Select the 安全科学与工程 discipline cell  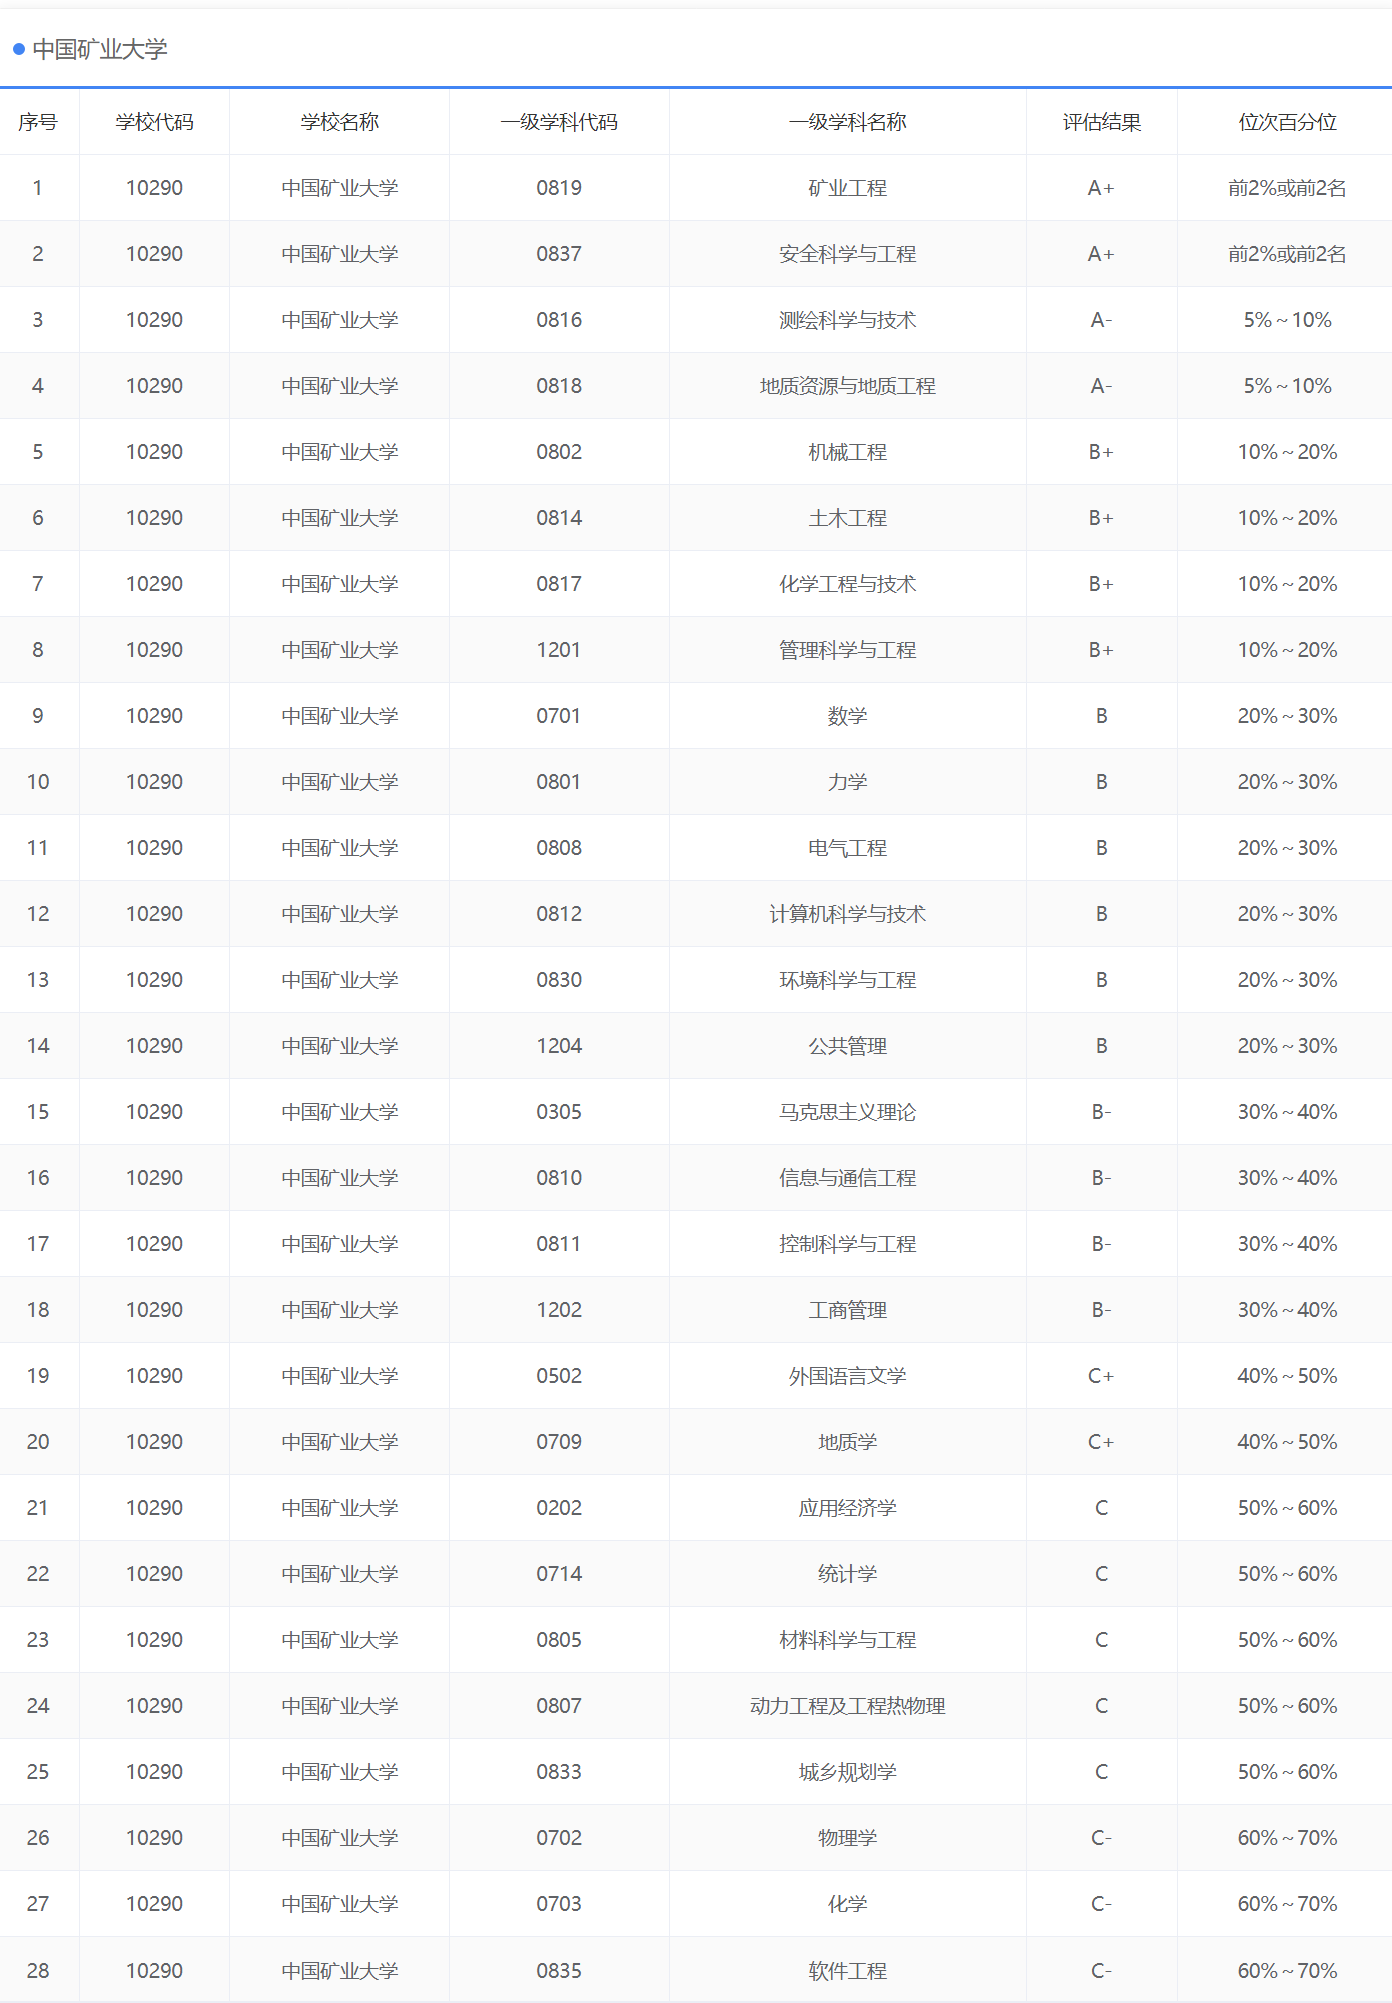847,254
